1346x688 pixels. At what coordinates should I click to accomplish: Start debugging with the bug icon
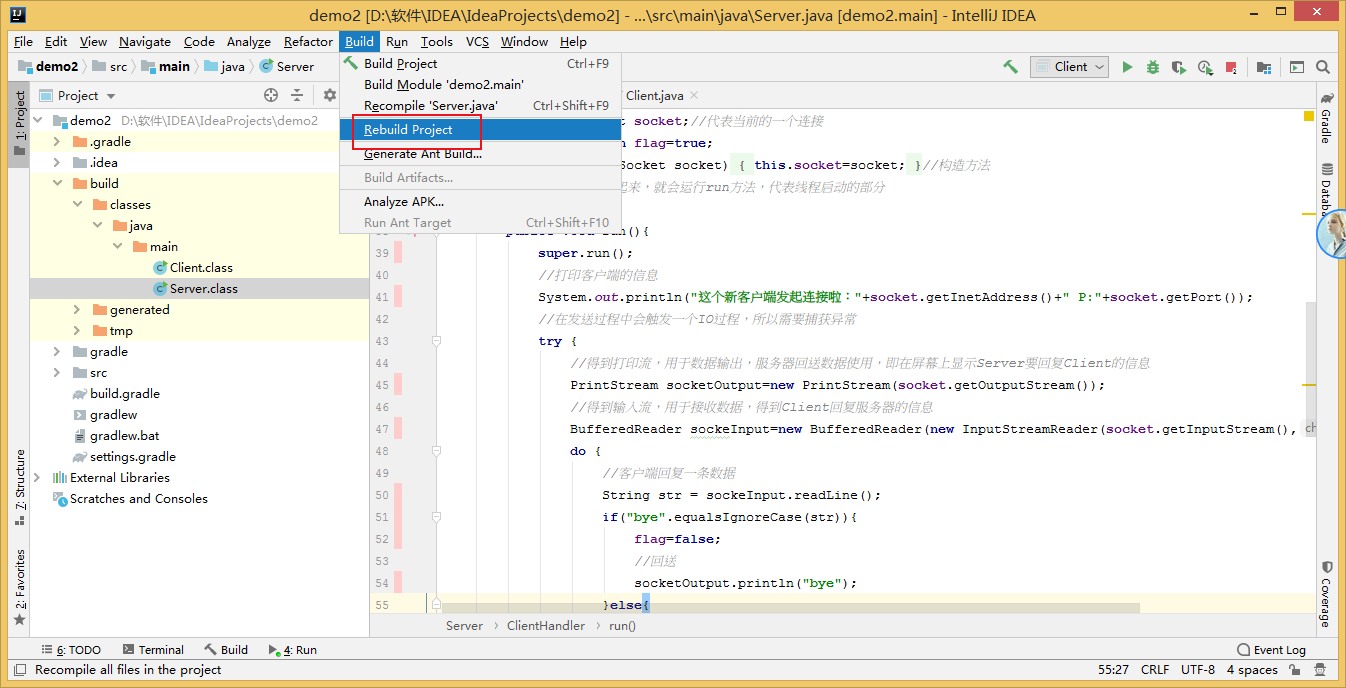click(1153, 67)
